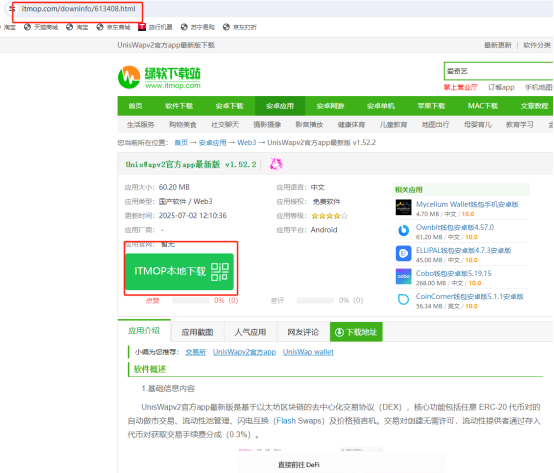
Task: Go to the green 下载地址 tab
Action: (x=356, y=332)
